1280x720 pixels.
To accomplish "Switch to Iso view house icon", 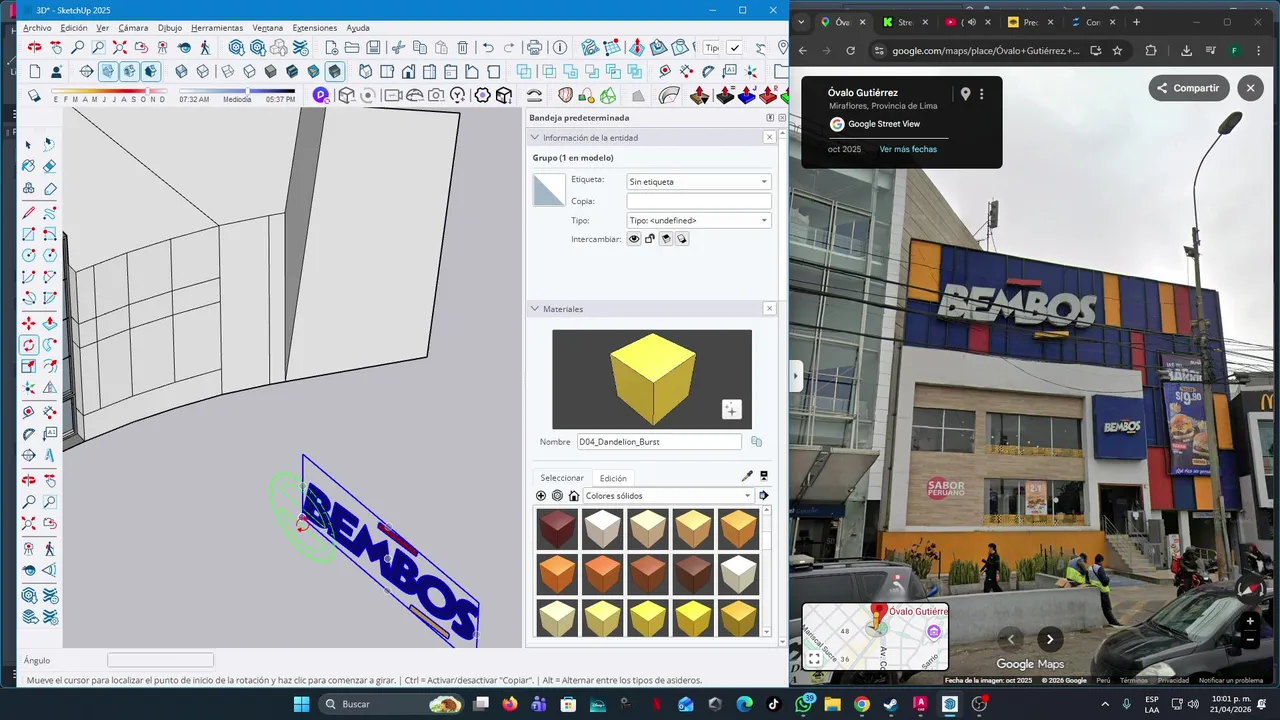I will tap(365, 71).
